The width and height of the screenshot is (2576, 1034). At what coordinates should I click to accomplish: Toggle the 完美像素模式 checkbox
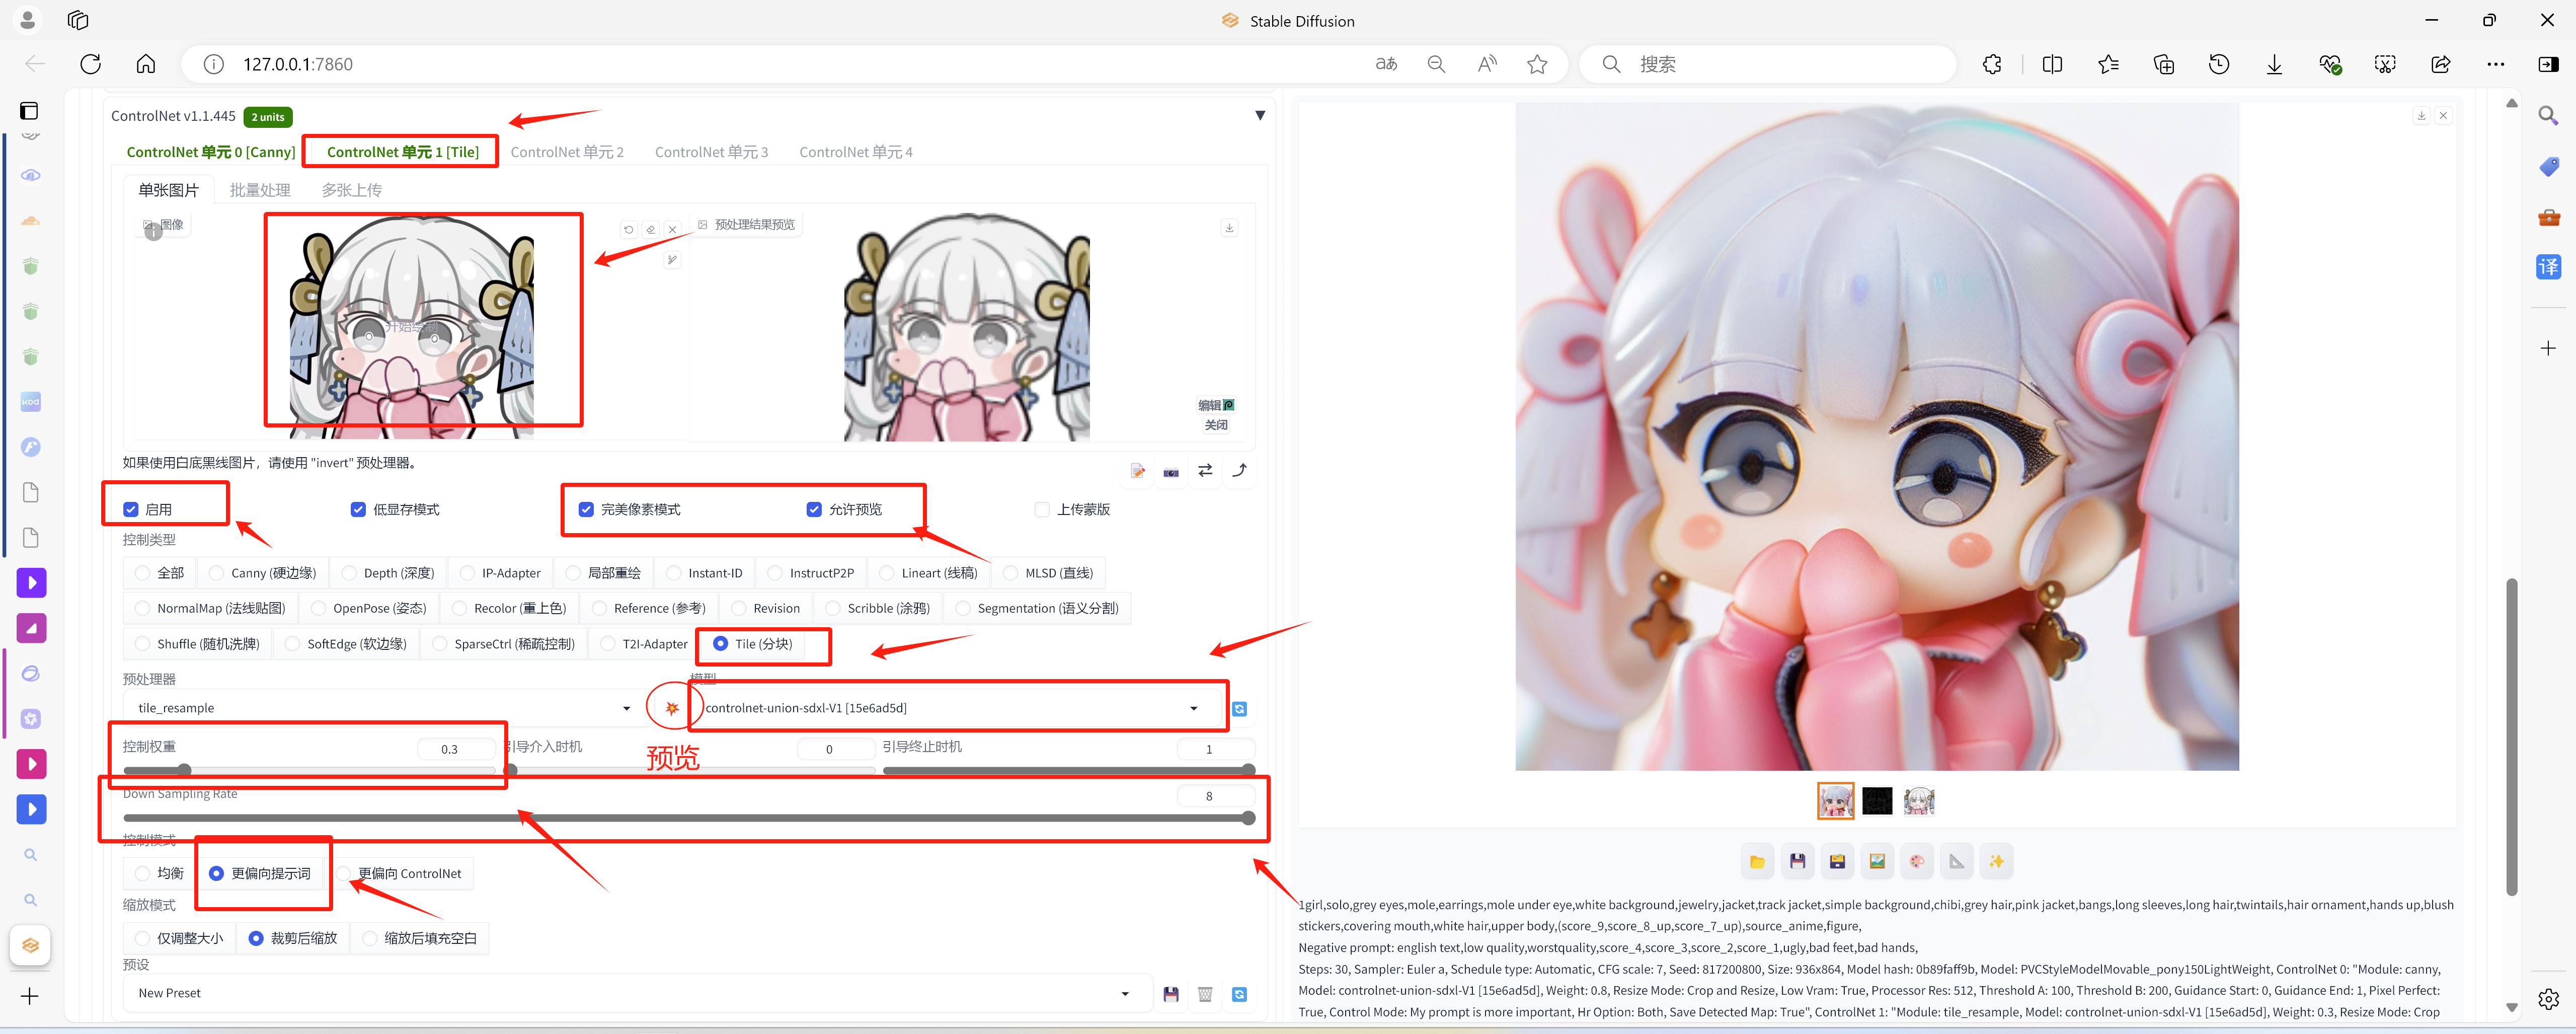(586, 510)
